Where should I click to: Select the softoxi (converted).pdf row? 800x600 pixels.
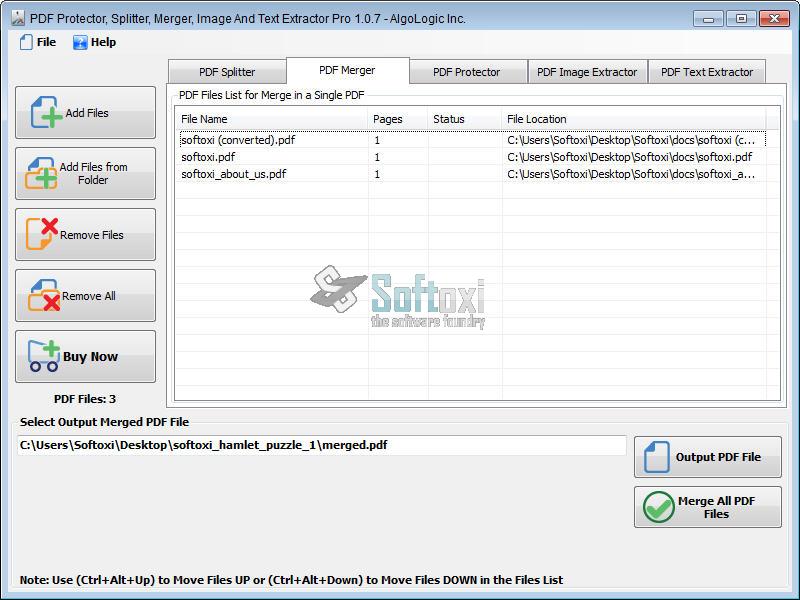coord(238,140)
